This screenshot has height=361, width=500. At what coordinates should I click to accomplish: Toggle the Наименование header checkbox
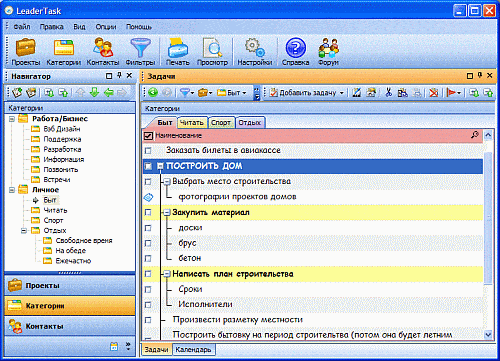tap(148, 135)
